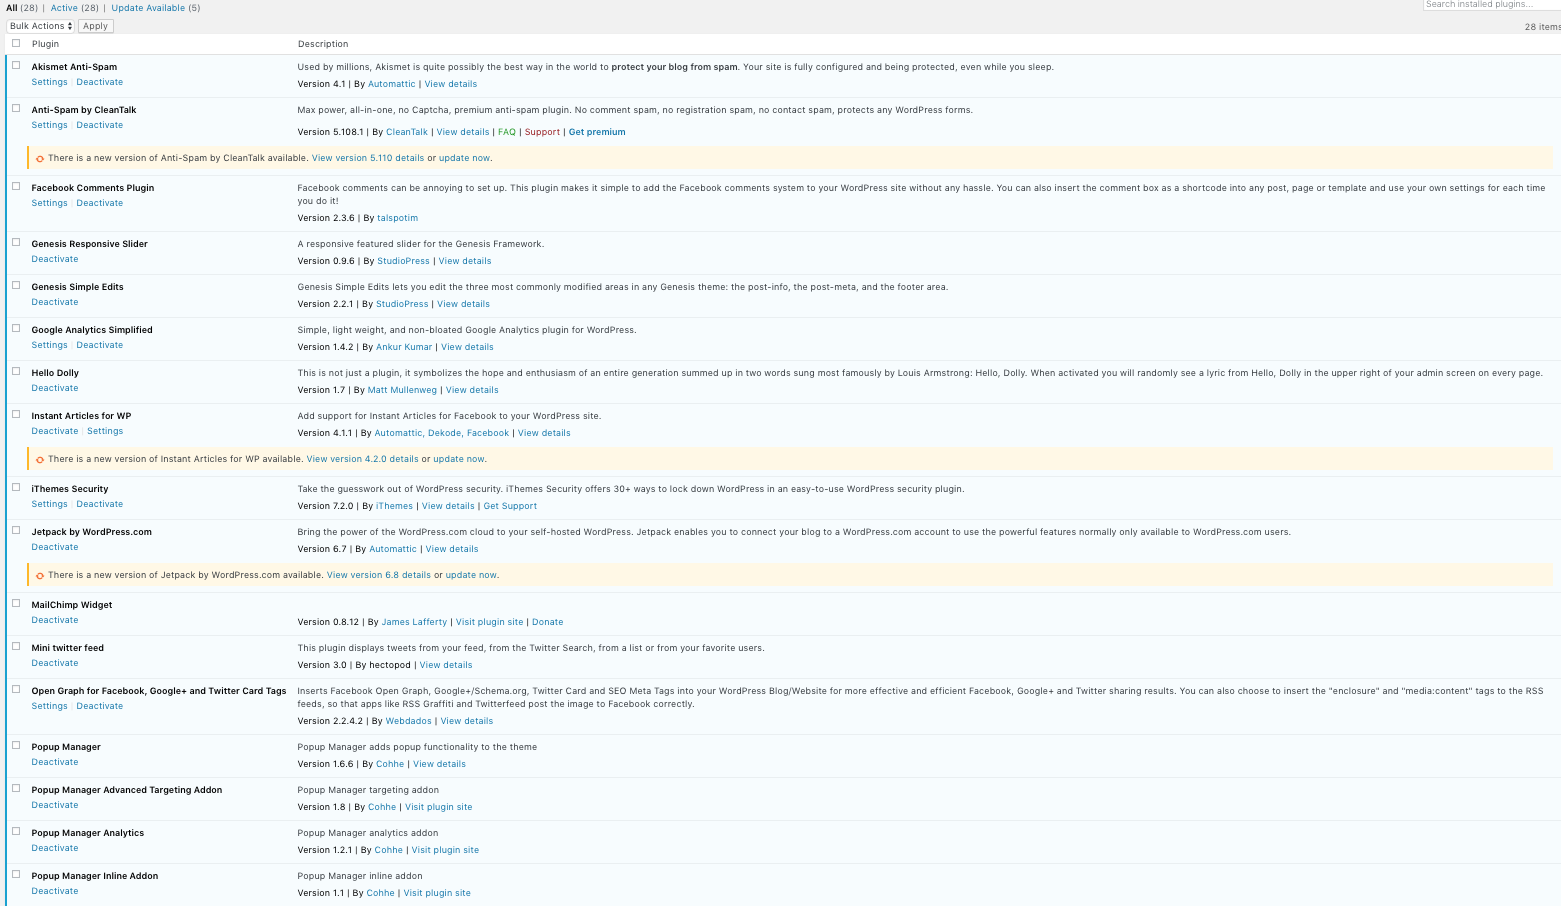
Task: Select the MailChimp Widget checkbox
Action: coord(16,603)
